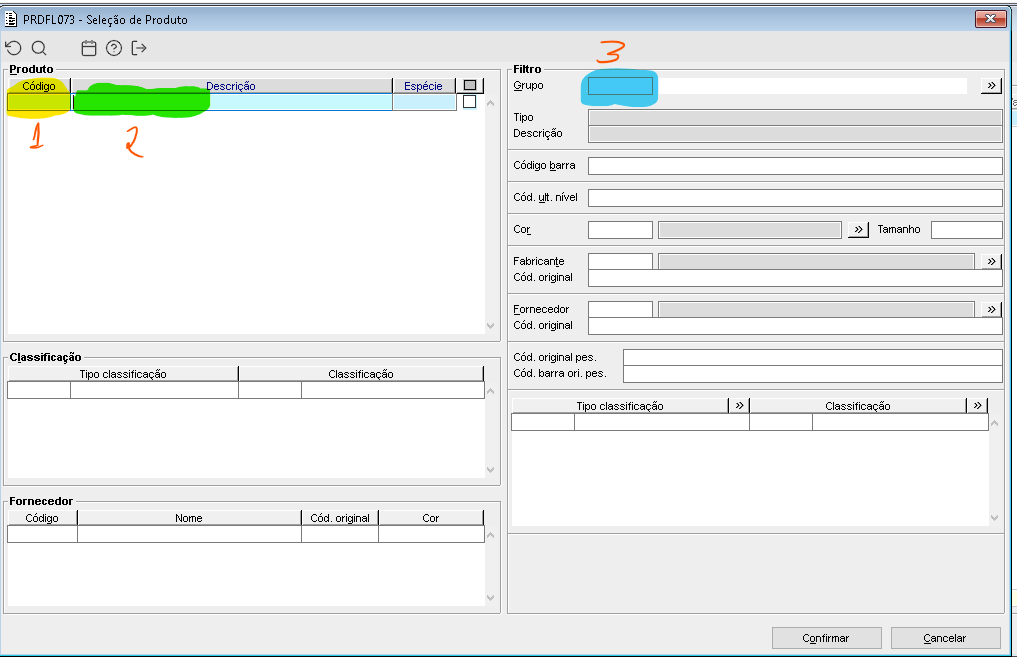
Task: Open the Grupo lookup arrow button
Action: coord(990,86)
